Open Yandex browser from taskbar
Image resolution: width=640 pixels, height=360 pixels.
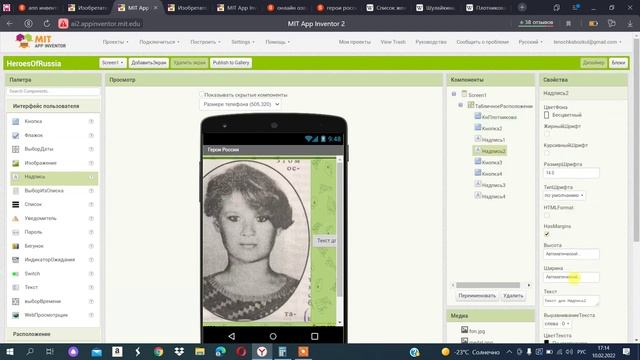[262, 351]
